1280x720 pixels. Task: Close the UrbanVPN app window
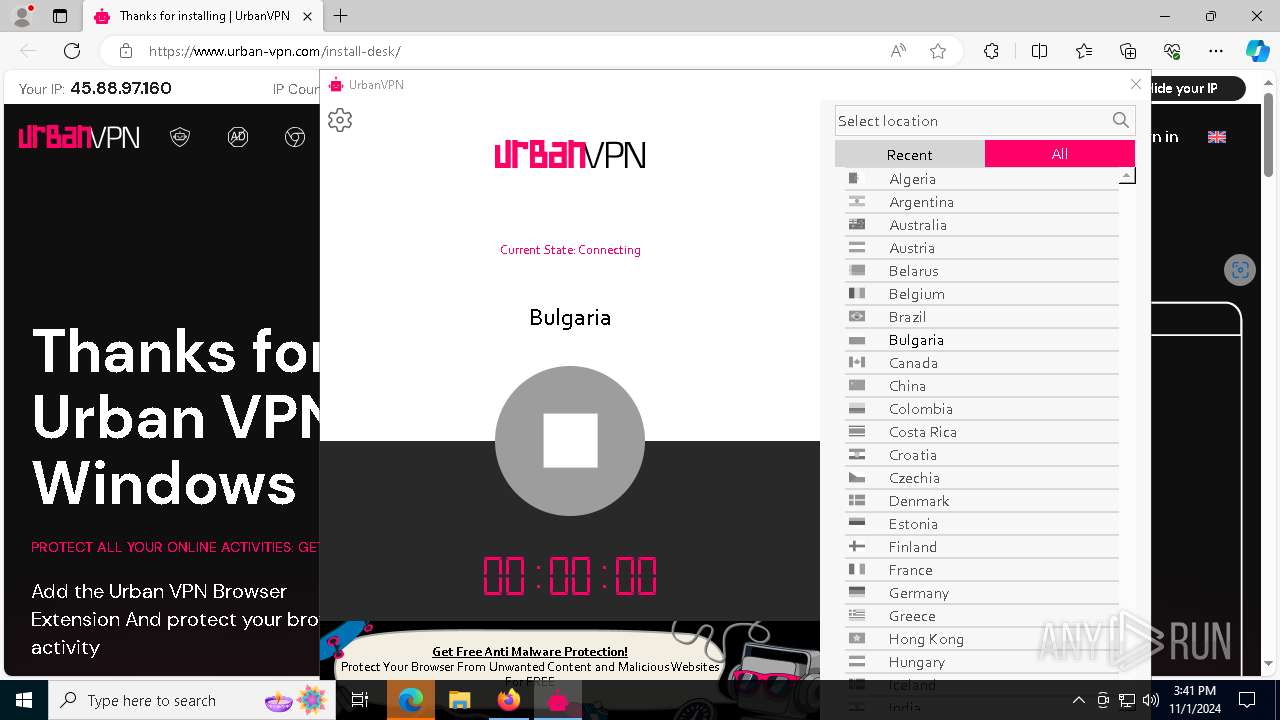tap(1135, 84)
